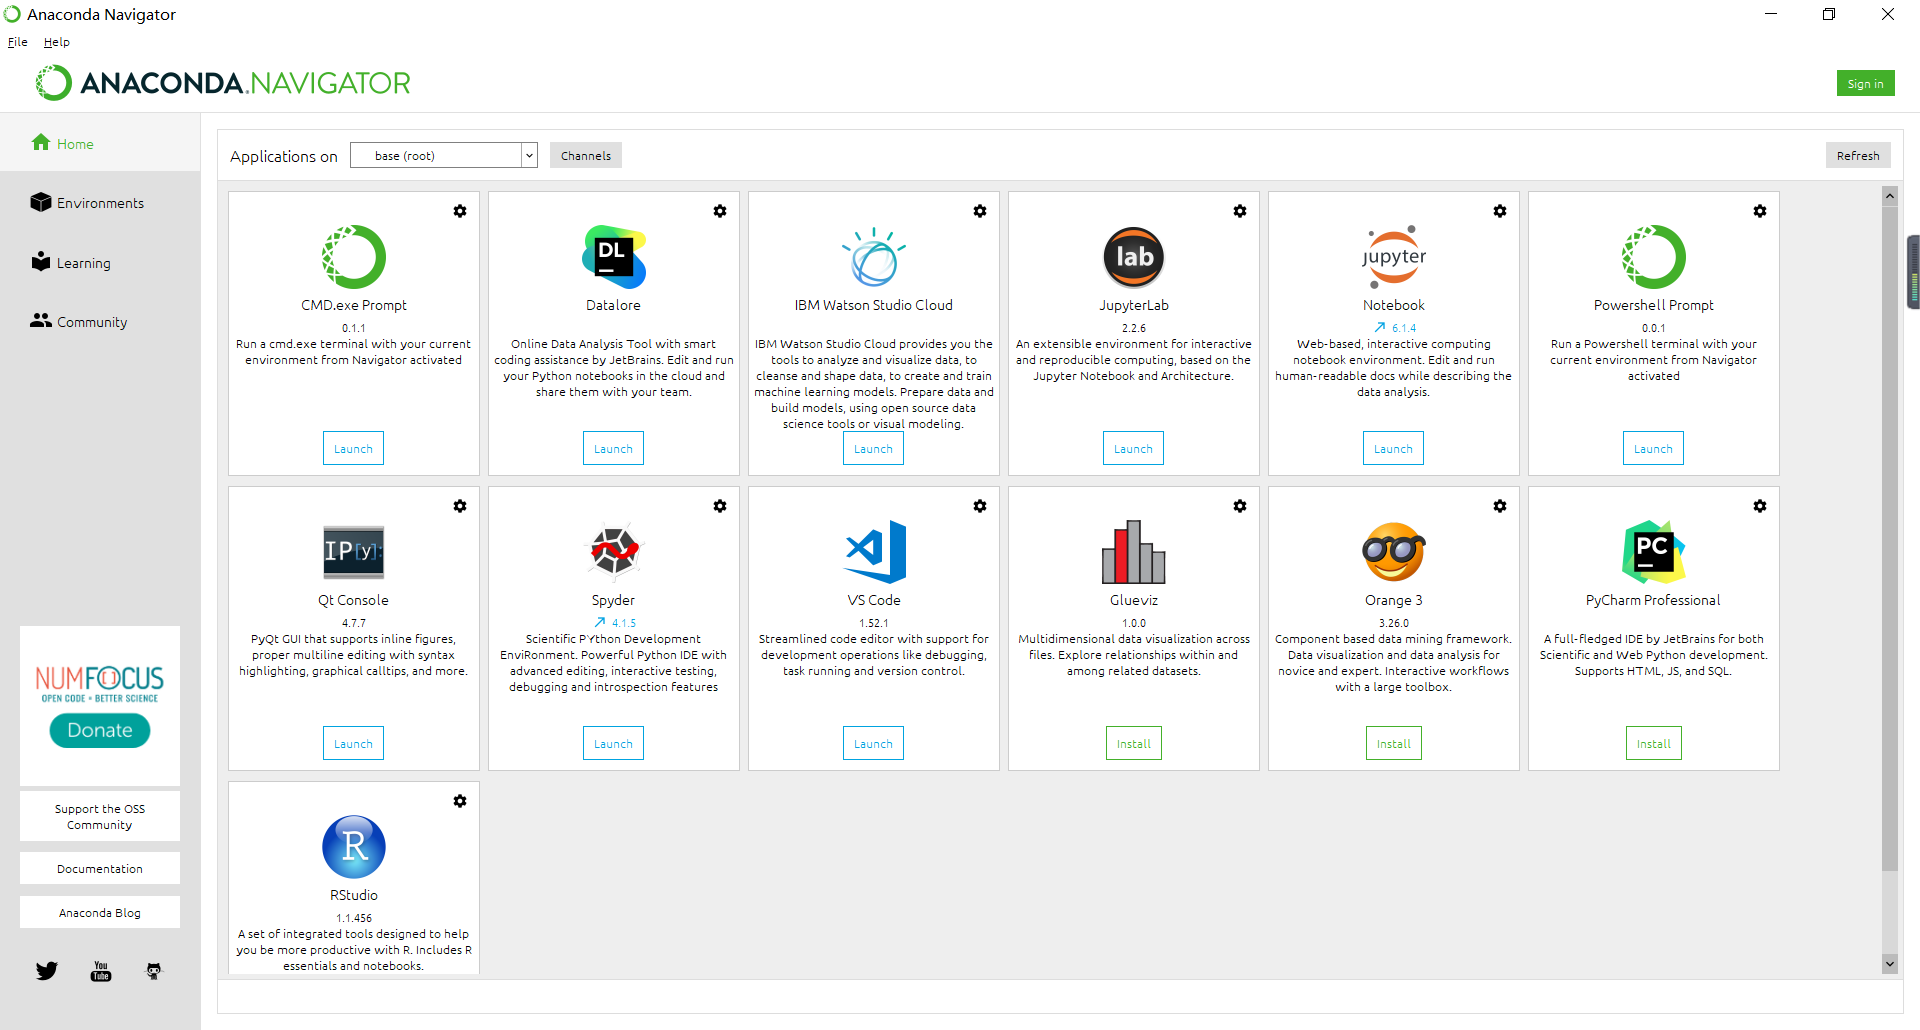Open settings gear on Spyder card
Image resolution: width=1920 pixels, height=1030 pixels.
coord(720,506)
